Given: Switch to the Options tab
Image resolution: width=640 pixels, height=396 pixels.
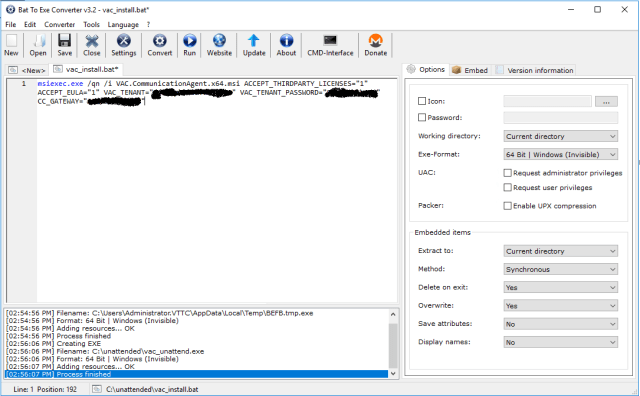Looking at the screenshot, I should 426,69.
